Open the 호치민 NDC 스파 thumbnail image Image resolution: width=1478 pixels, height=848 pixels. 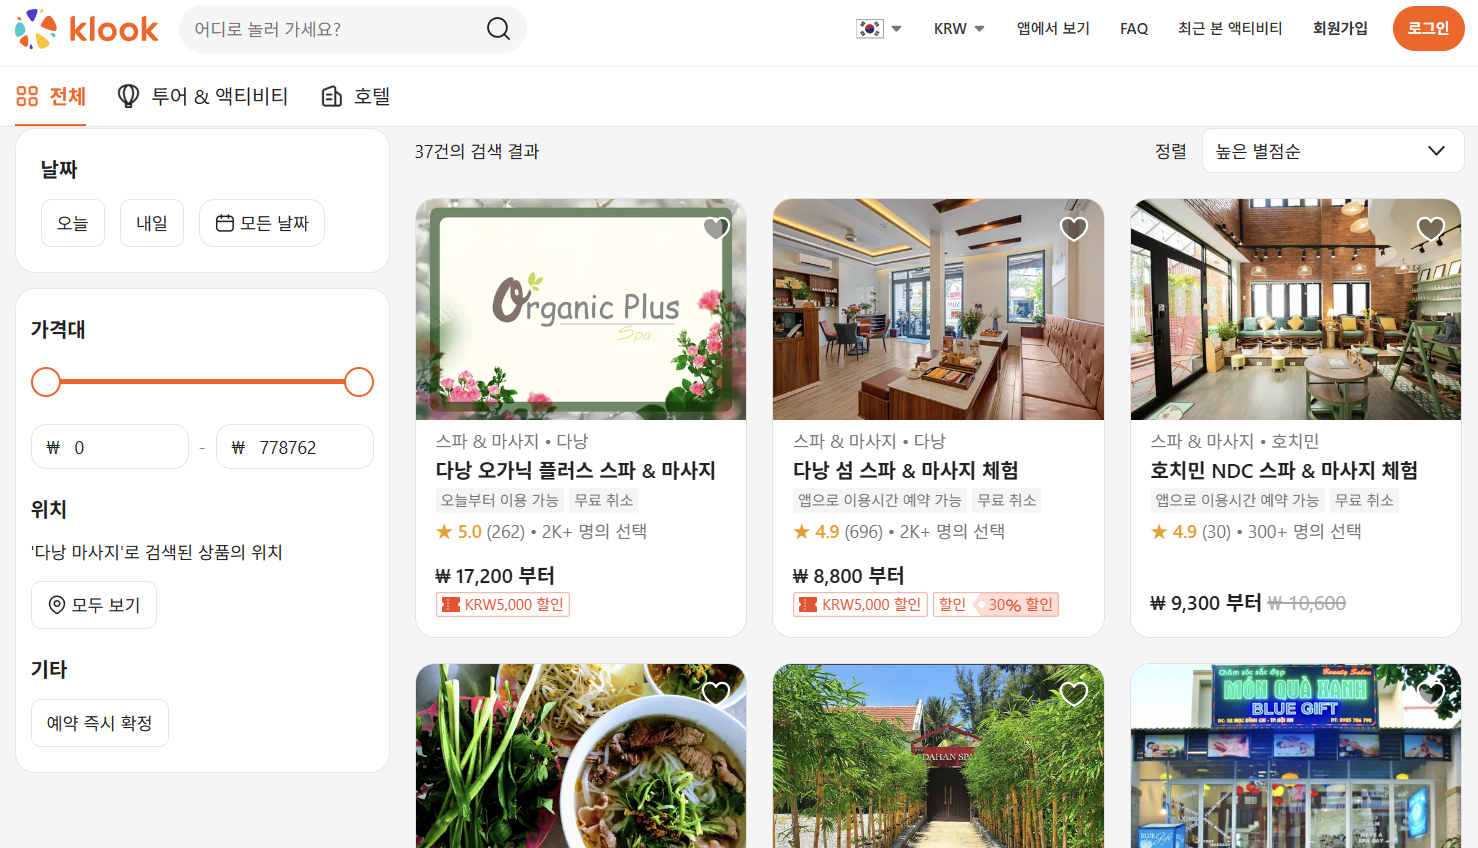1296,309
